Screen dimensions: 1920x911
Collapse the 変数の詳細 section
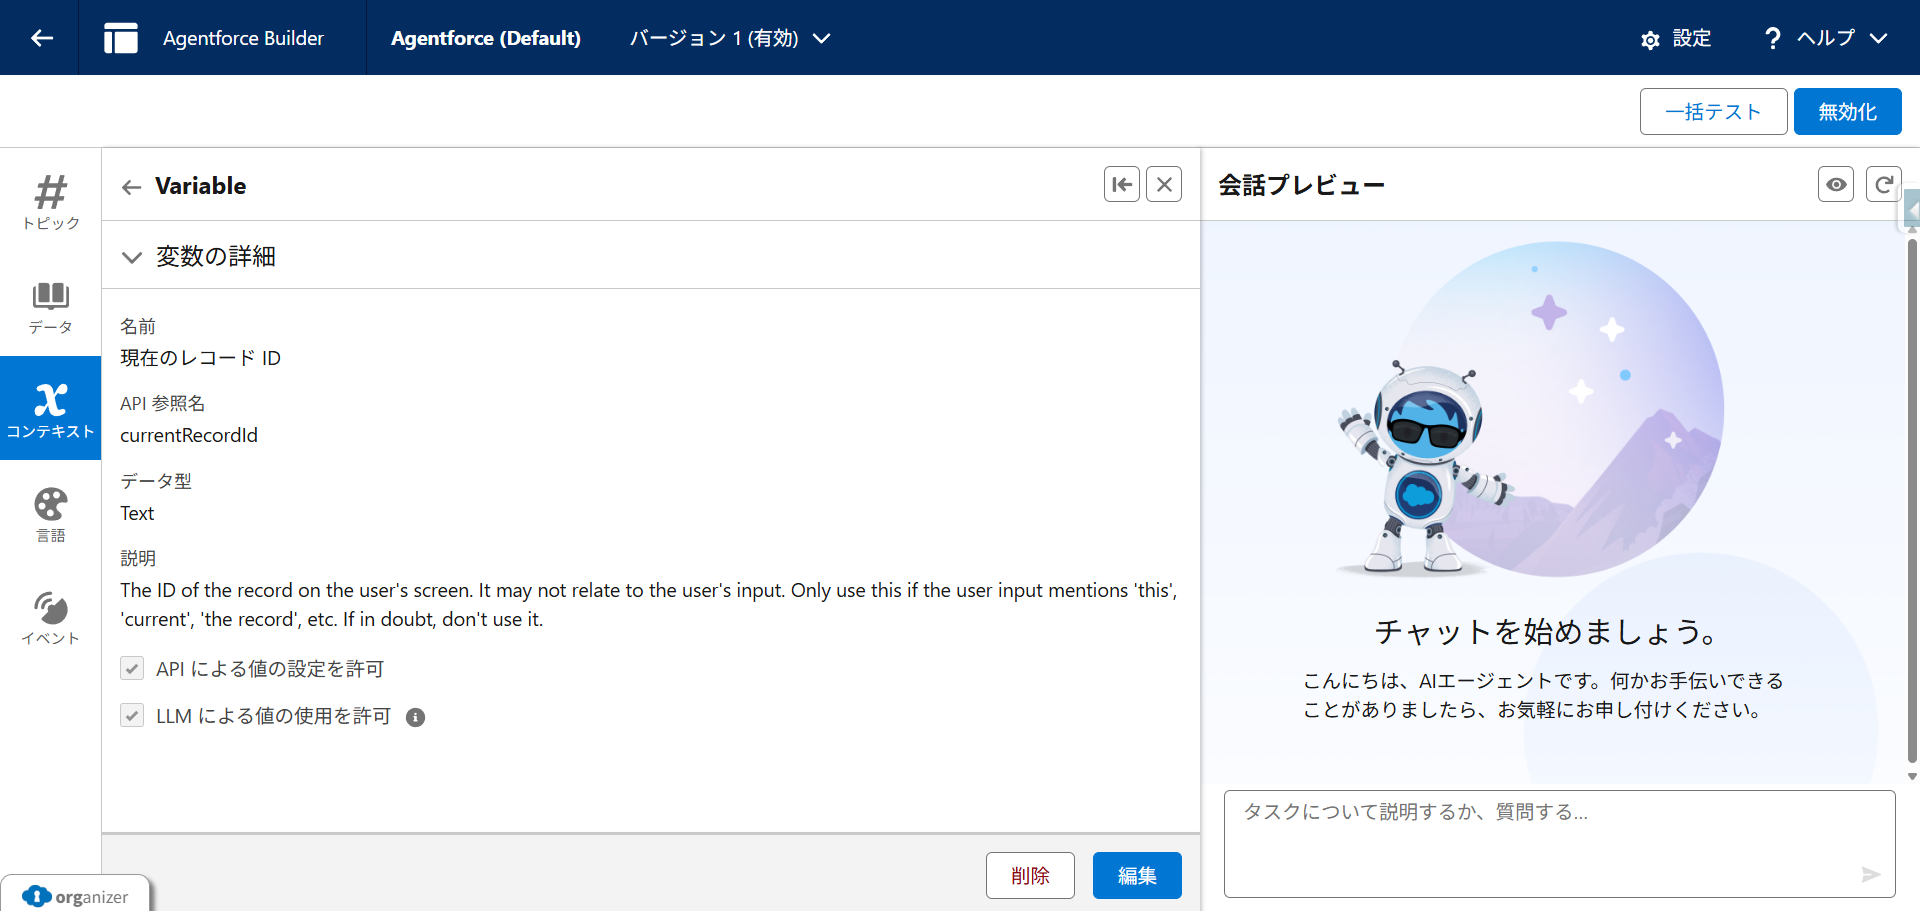coord(132,257)
